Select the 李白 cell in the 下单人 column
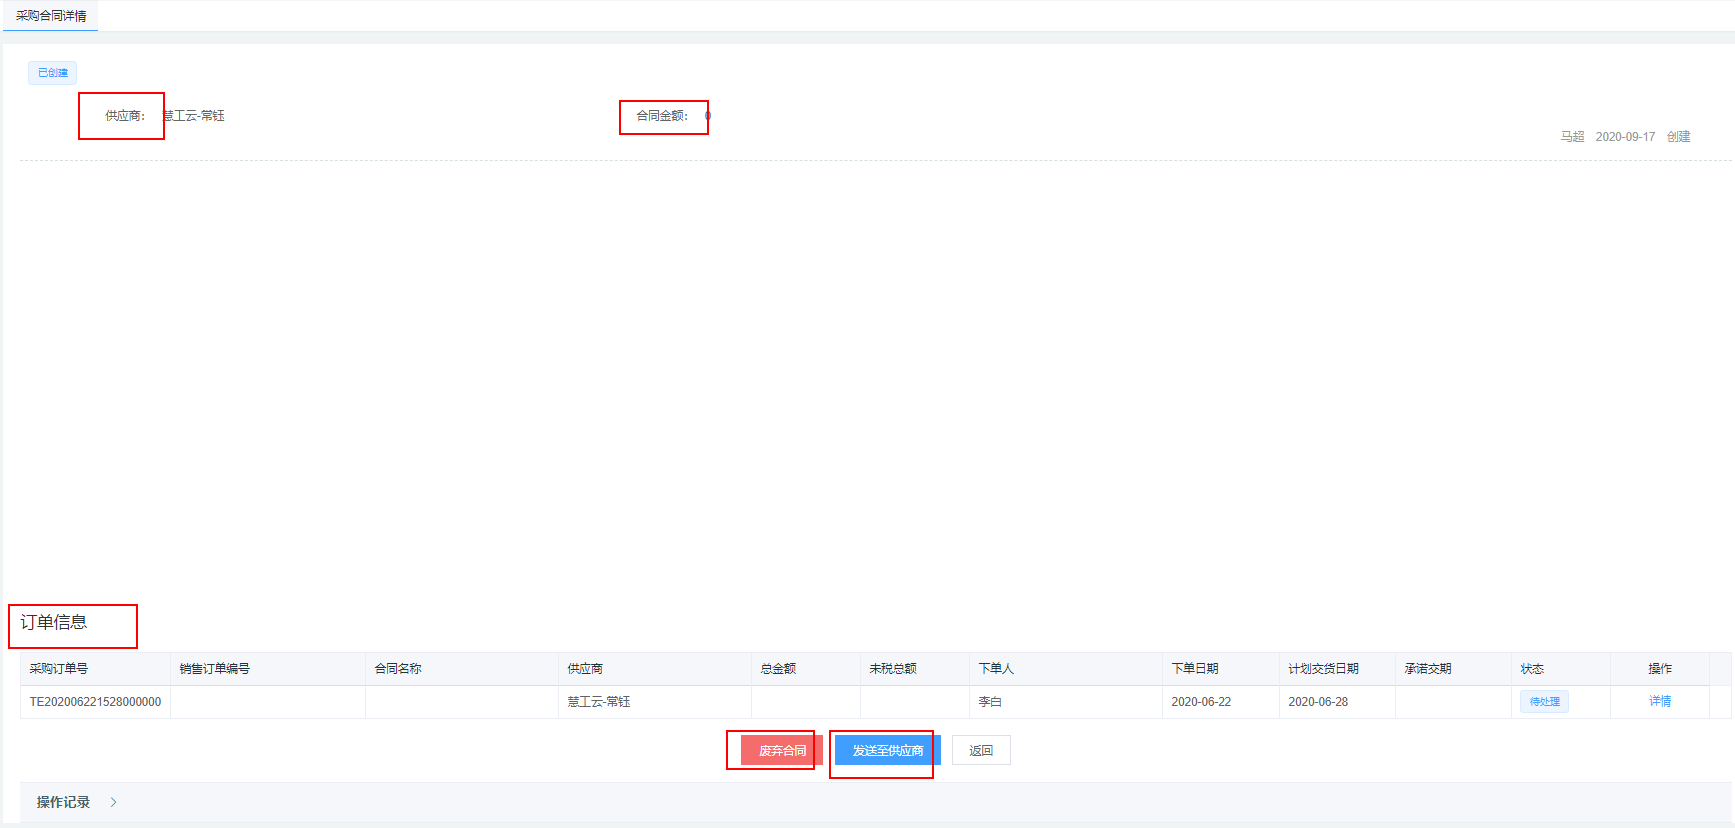The image size is (1735, 828). coord(990,702)
